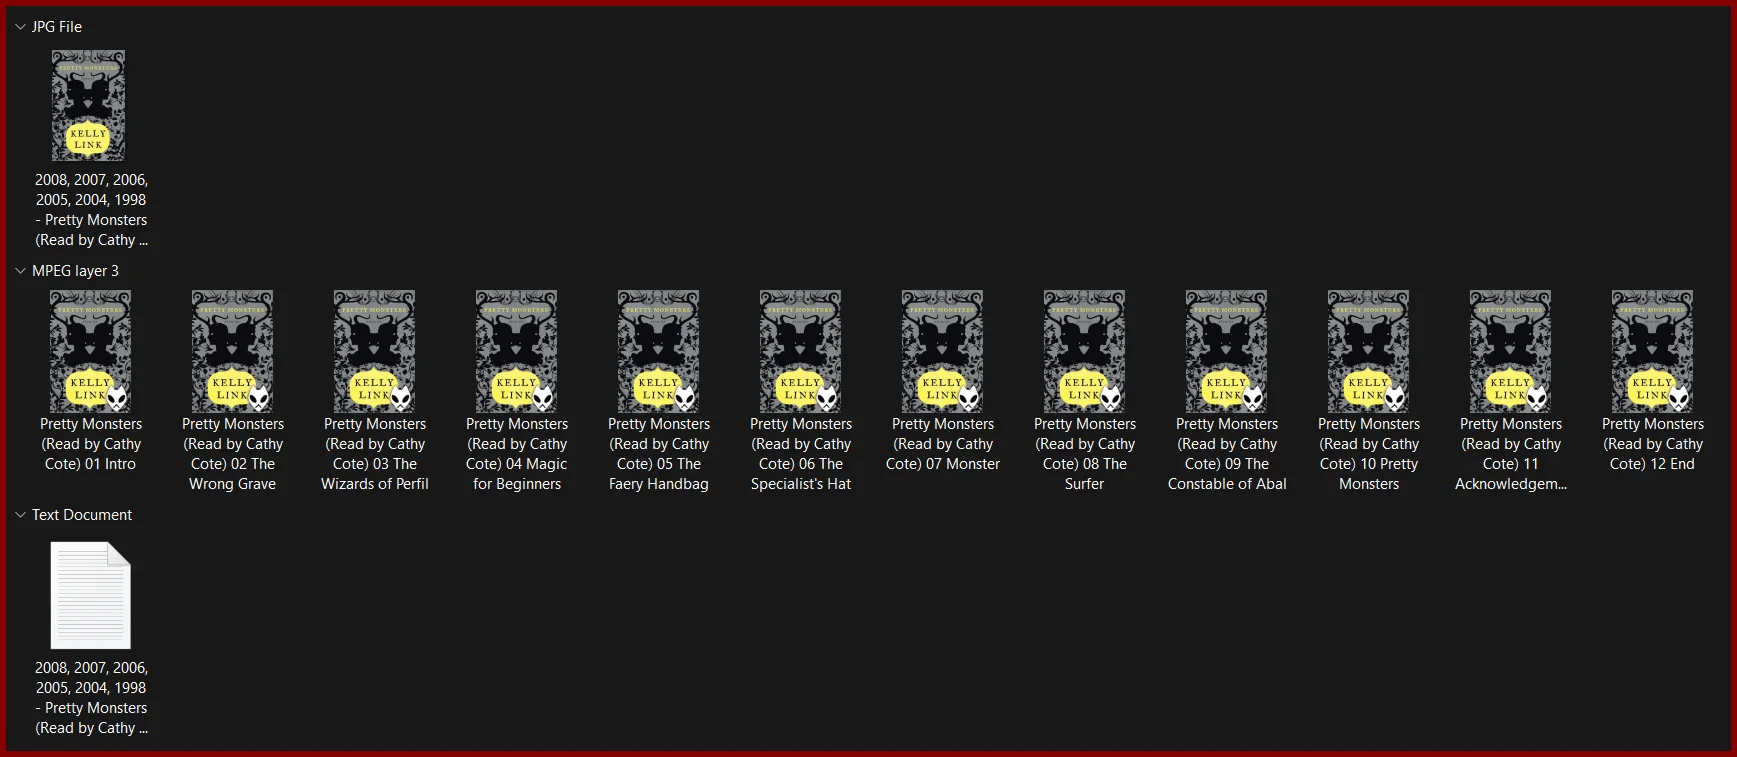
Task: Select the 11 Acknowledgem... file icon
Action: click(x=1511, y=351)
